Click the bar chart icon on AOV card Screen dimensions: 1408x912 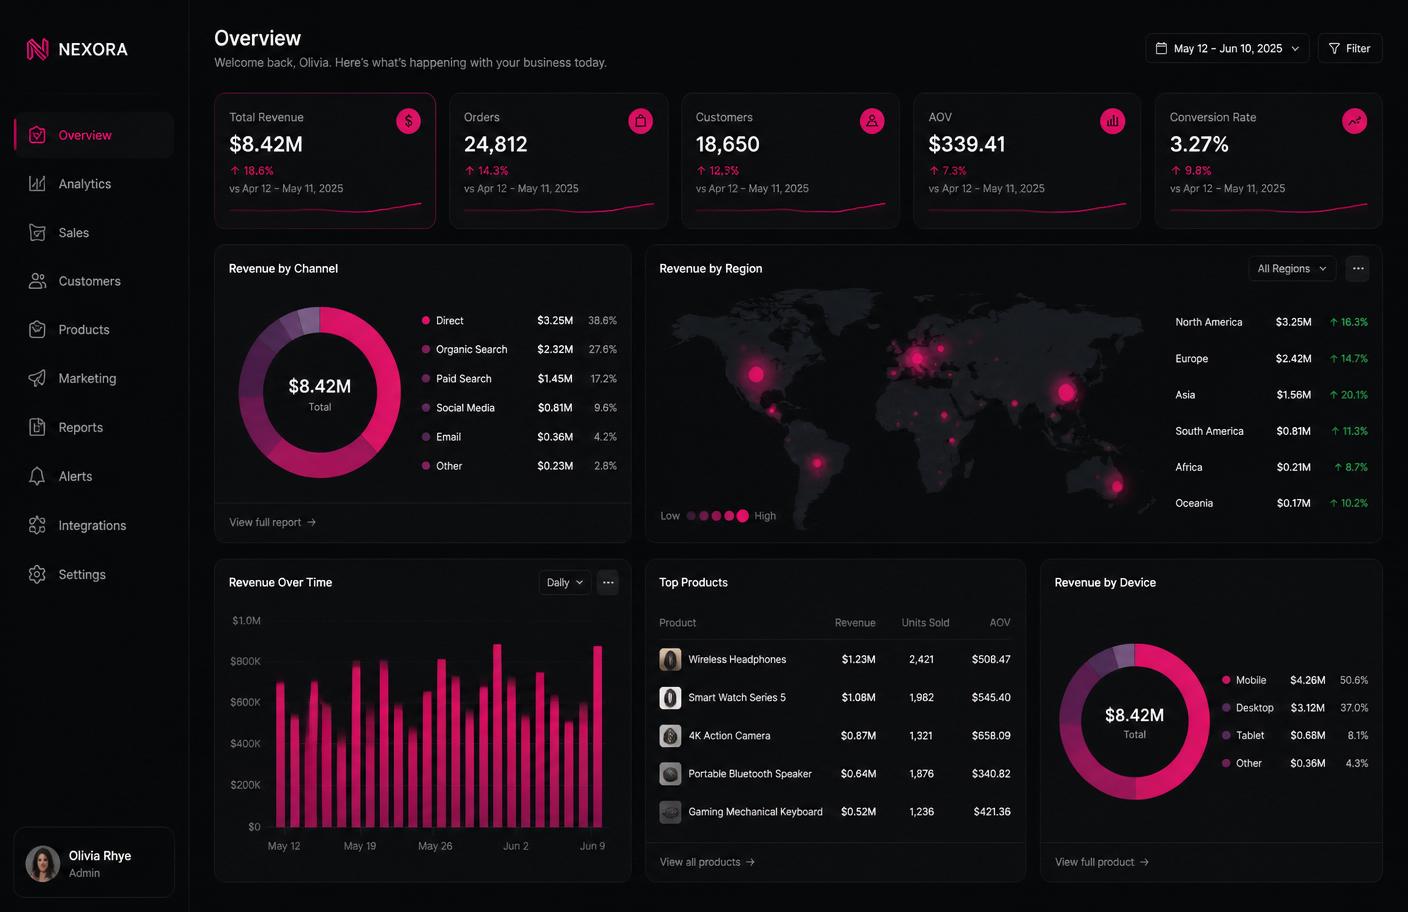[1112, 121]
